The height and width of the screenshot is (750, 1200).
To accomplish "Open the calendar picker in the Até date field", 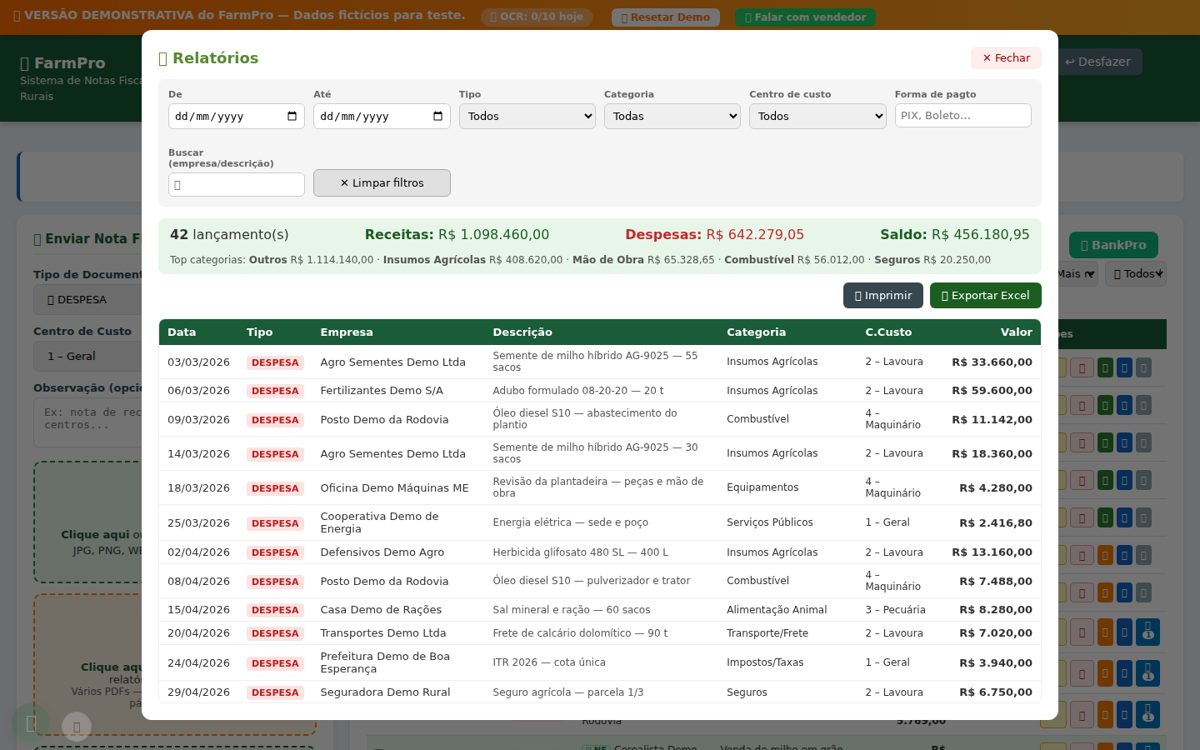I will click(x=437, y=116).
